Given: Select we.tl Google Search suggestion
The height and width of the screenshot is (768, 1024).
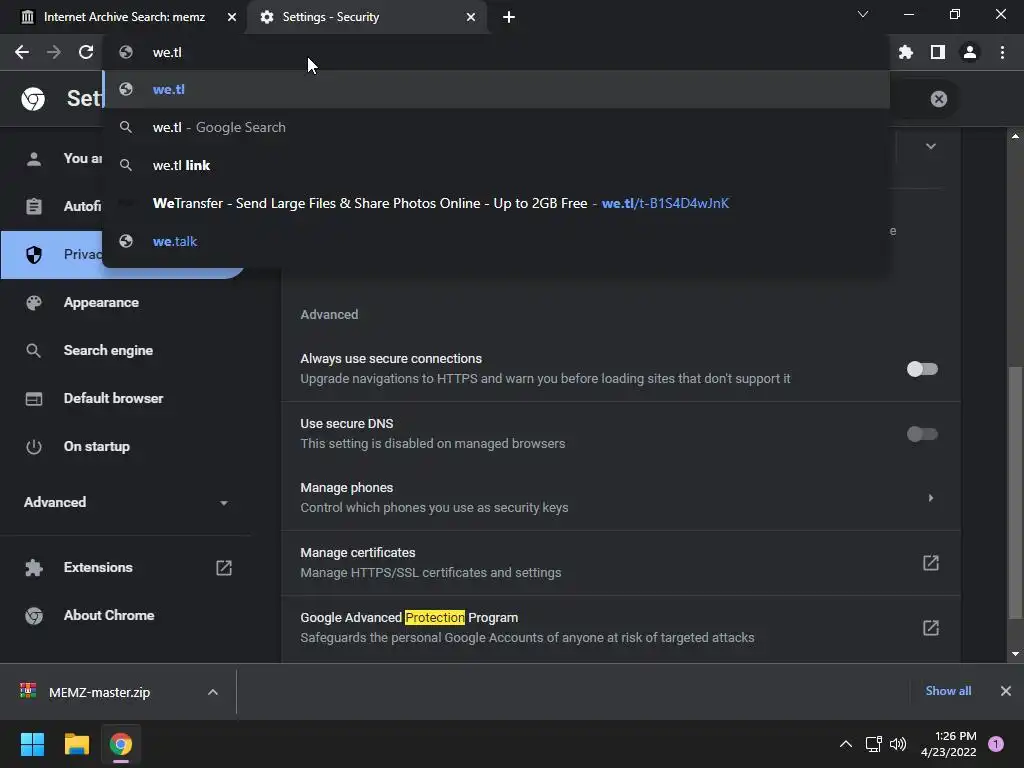Looking at the screenshot, I should click(496, 127).
